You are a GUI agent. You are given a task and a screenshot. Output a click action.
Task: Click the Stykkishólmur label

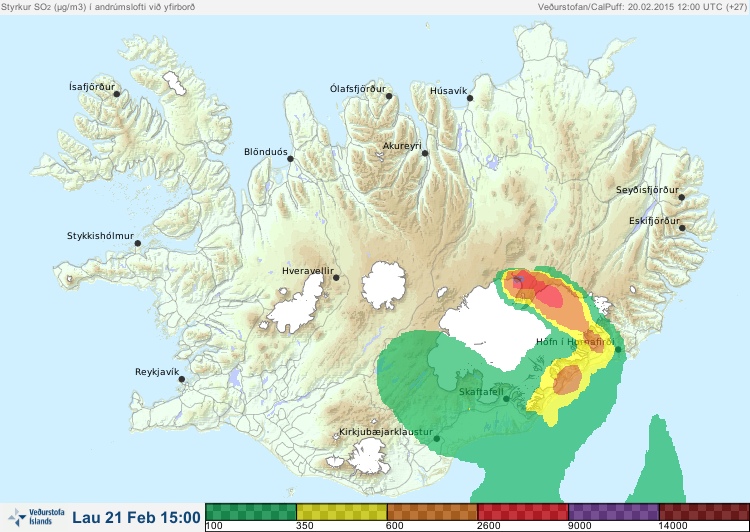click(100, 236)
